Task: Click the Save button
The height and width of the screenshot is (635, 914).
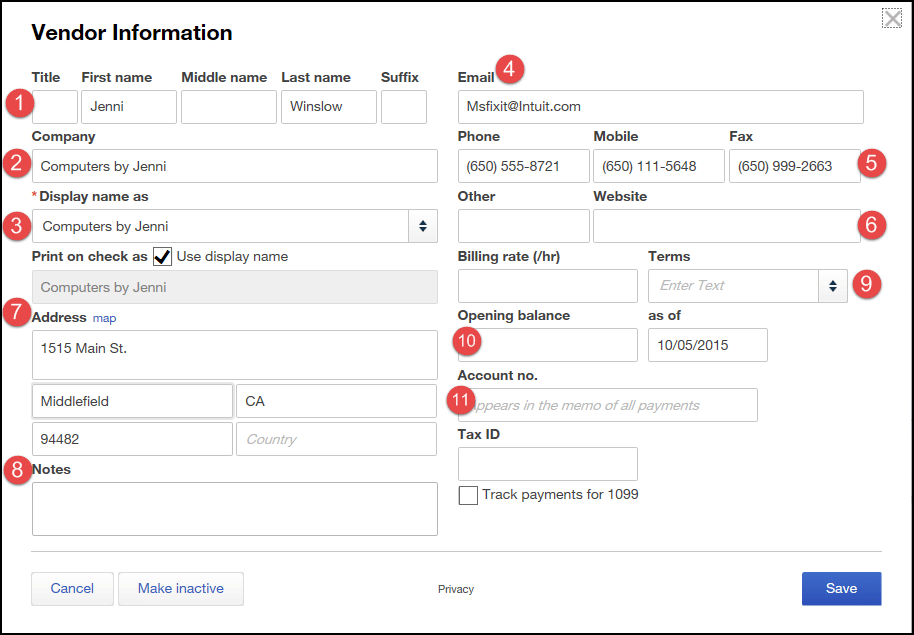Action: click(841, 589)
